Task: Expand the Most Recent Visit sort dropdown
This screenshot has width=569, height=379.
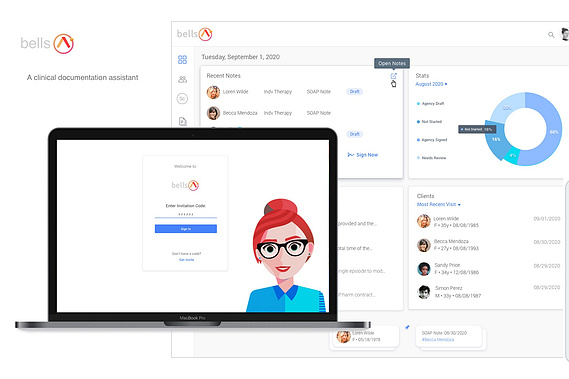Action: click(x=438, y=204)
